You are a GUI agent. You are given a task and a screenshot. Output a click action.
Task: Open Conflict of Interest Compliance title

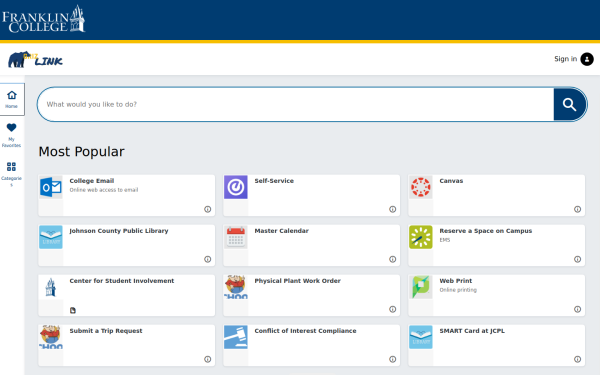coord(305,331)
